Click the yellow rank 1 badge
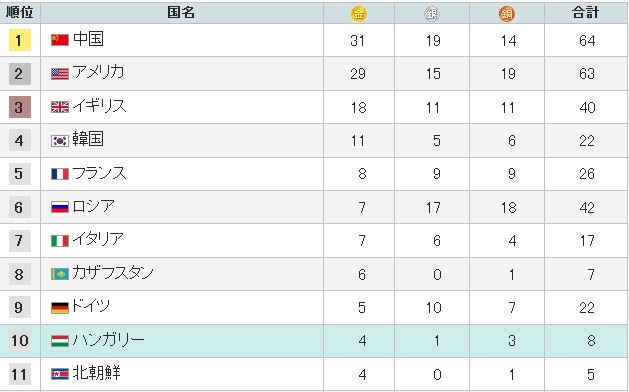The width and height of the screenshot is (629, 392). pos(20,40)
